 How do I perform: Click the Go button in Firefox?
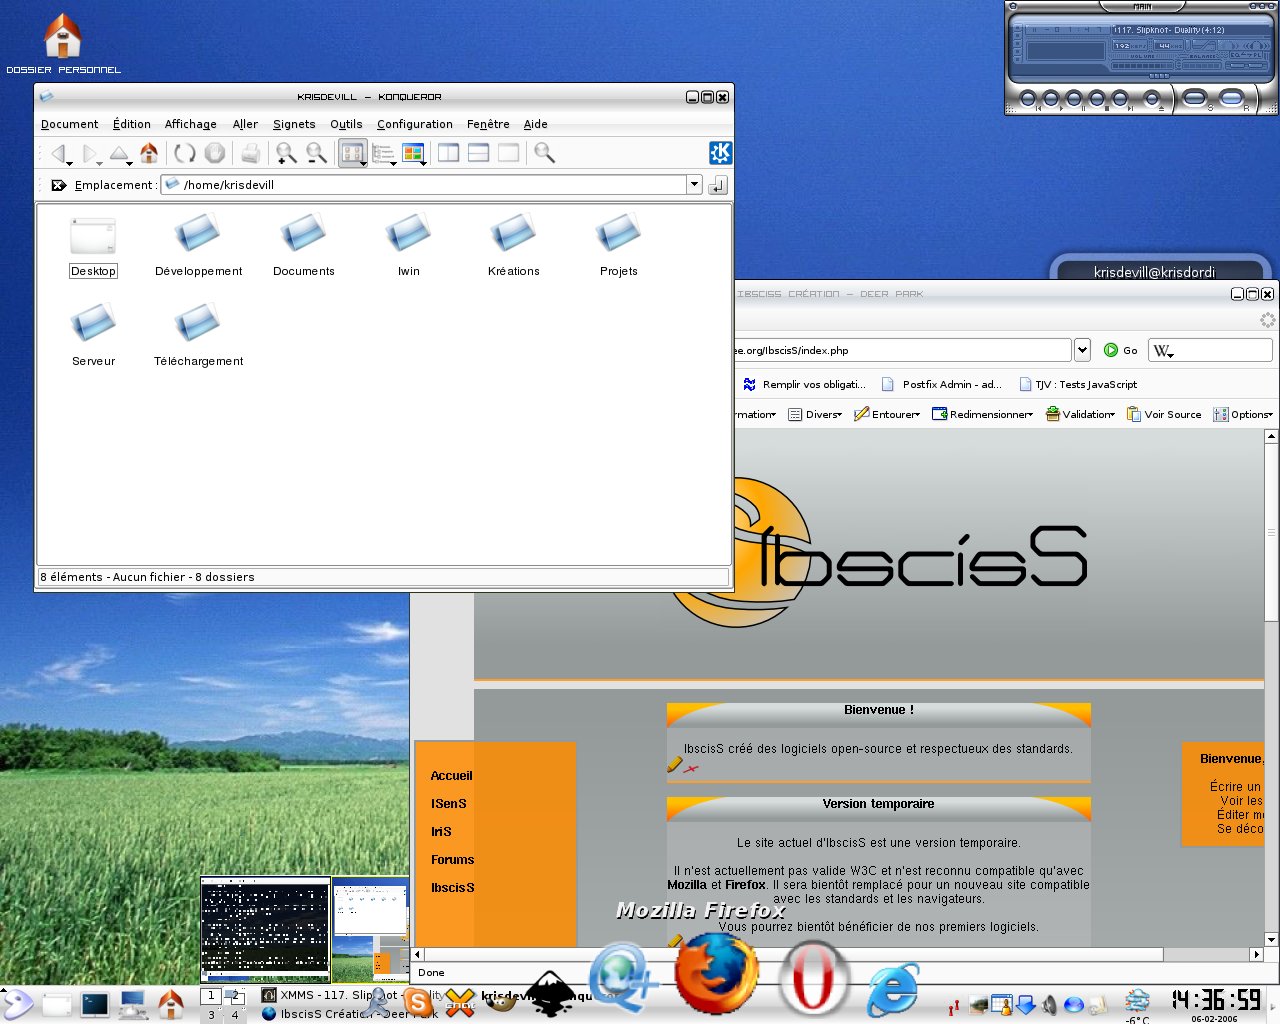(1121, 350)
